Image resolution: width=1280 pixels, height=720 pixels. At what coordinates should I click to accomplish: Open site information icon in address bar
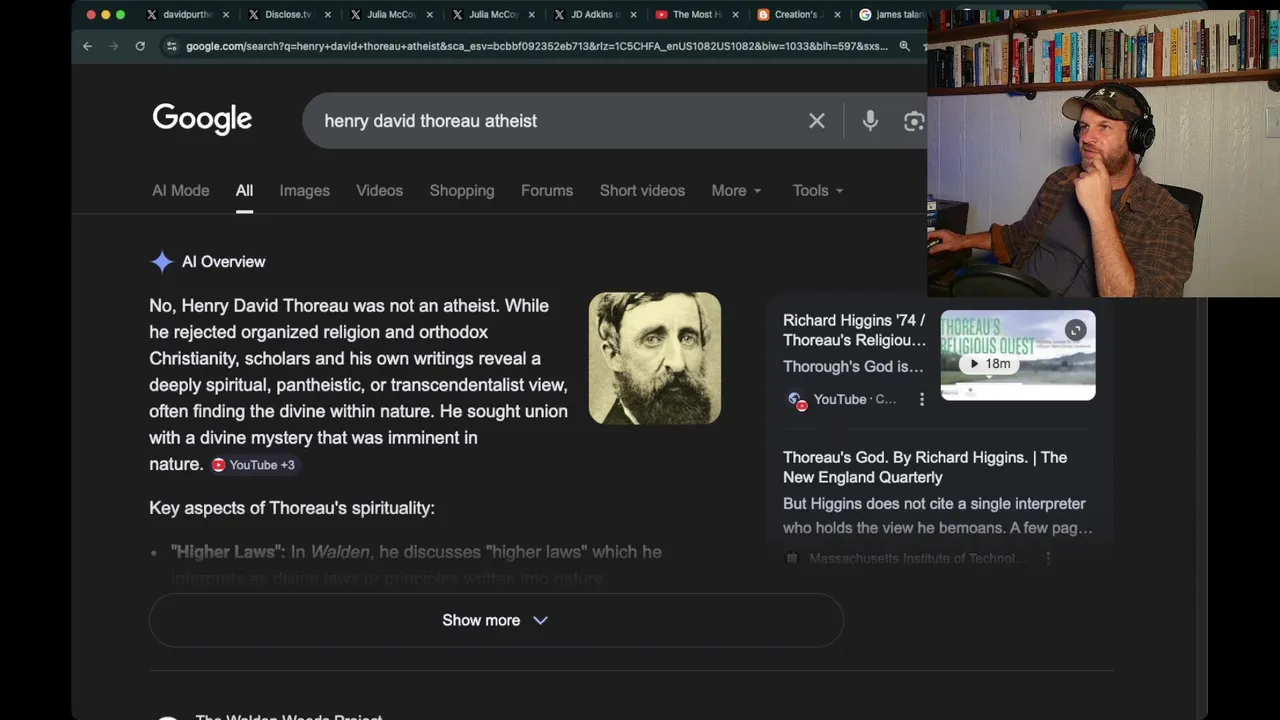click(171, 46)
